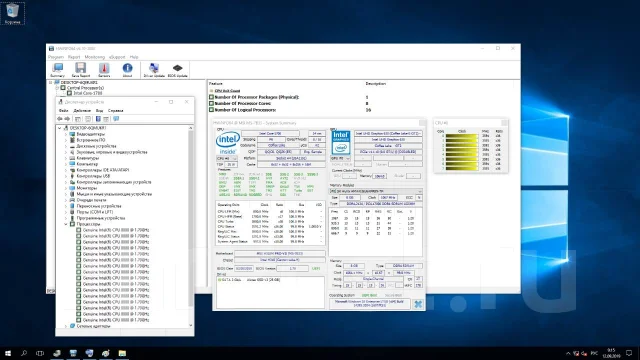Open the CPU #0 selector dropdown
Image resolution: width=640 pixels, height=360 pixels.
(x=227, y=158)
